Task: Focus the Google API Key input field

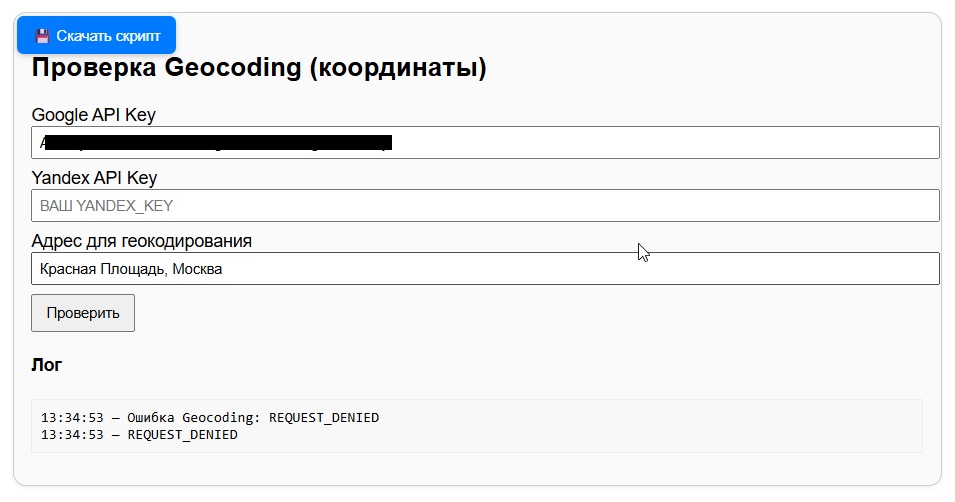Action: tap(660, 142)
